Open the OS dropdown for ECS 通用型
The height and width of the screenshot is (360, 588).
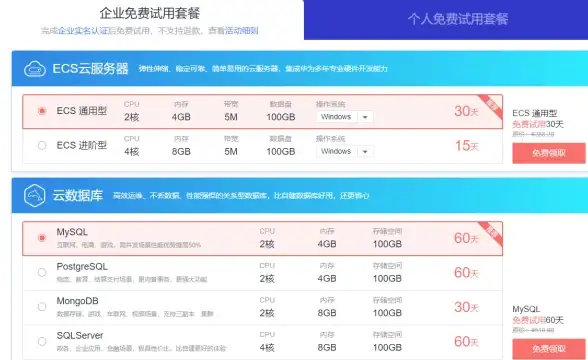tap(345, 117)
